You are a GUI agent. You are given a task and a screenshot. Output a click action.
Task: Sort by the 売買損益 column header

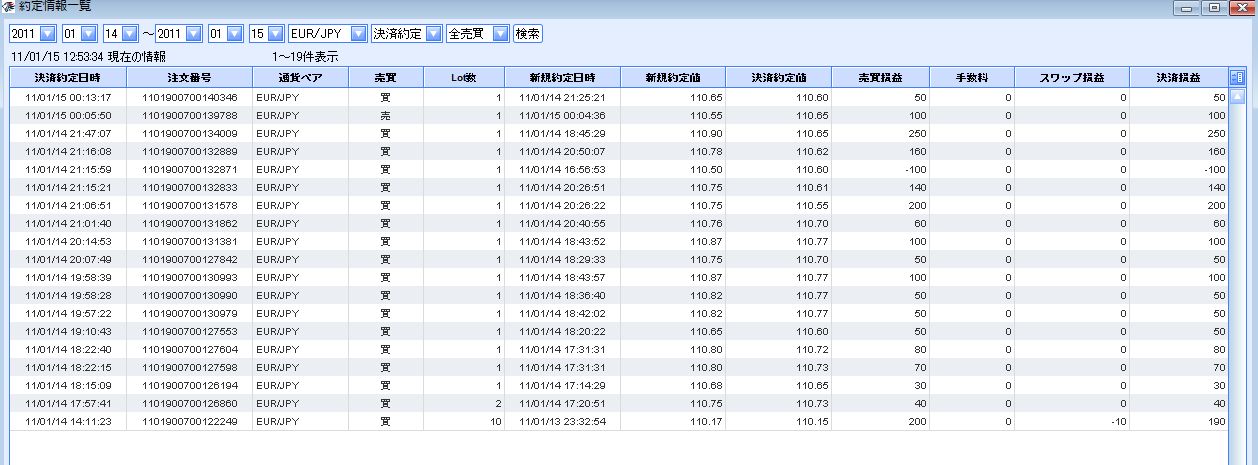[x=879, y=77]
